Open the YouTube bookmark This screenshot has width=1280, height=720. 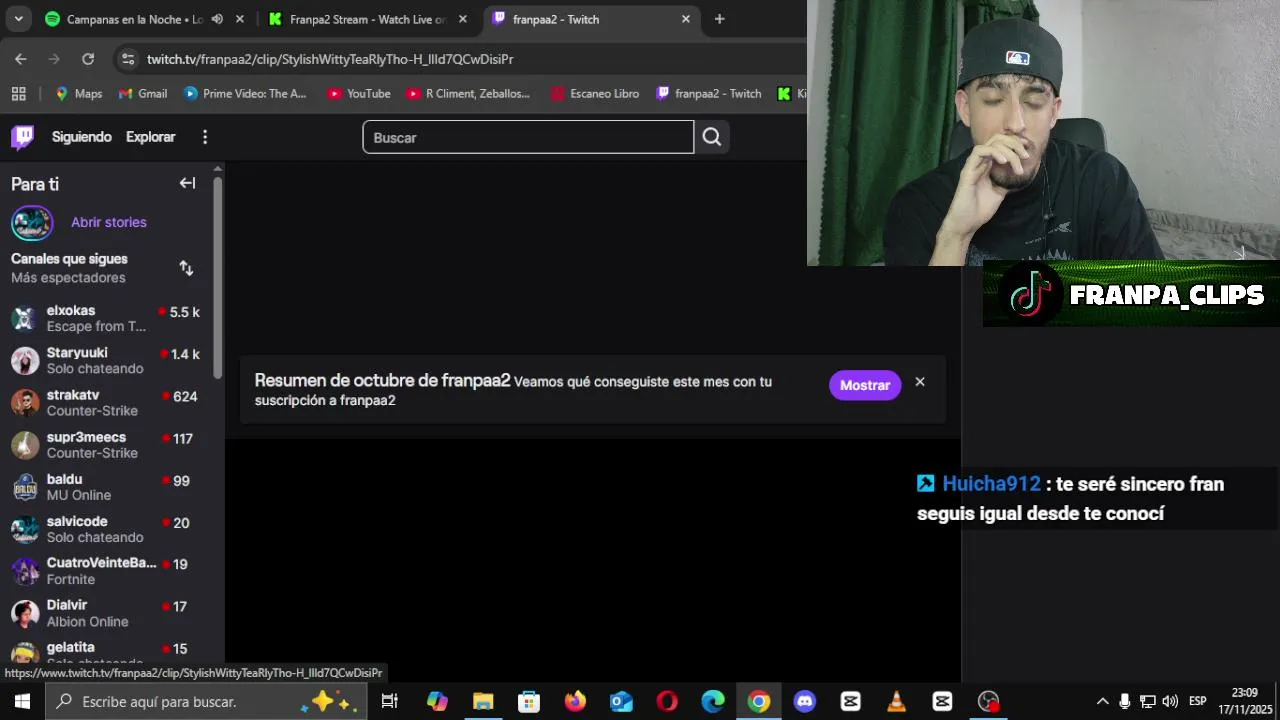(358, 93)
